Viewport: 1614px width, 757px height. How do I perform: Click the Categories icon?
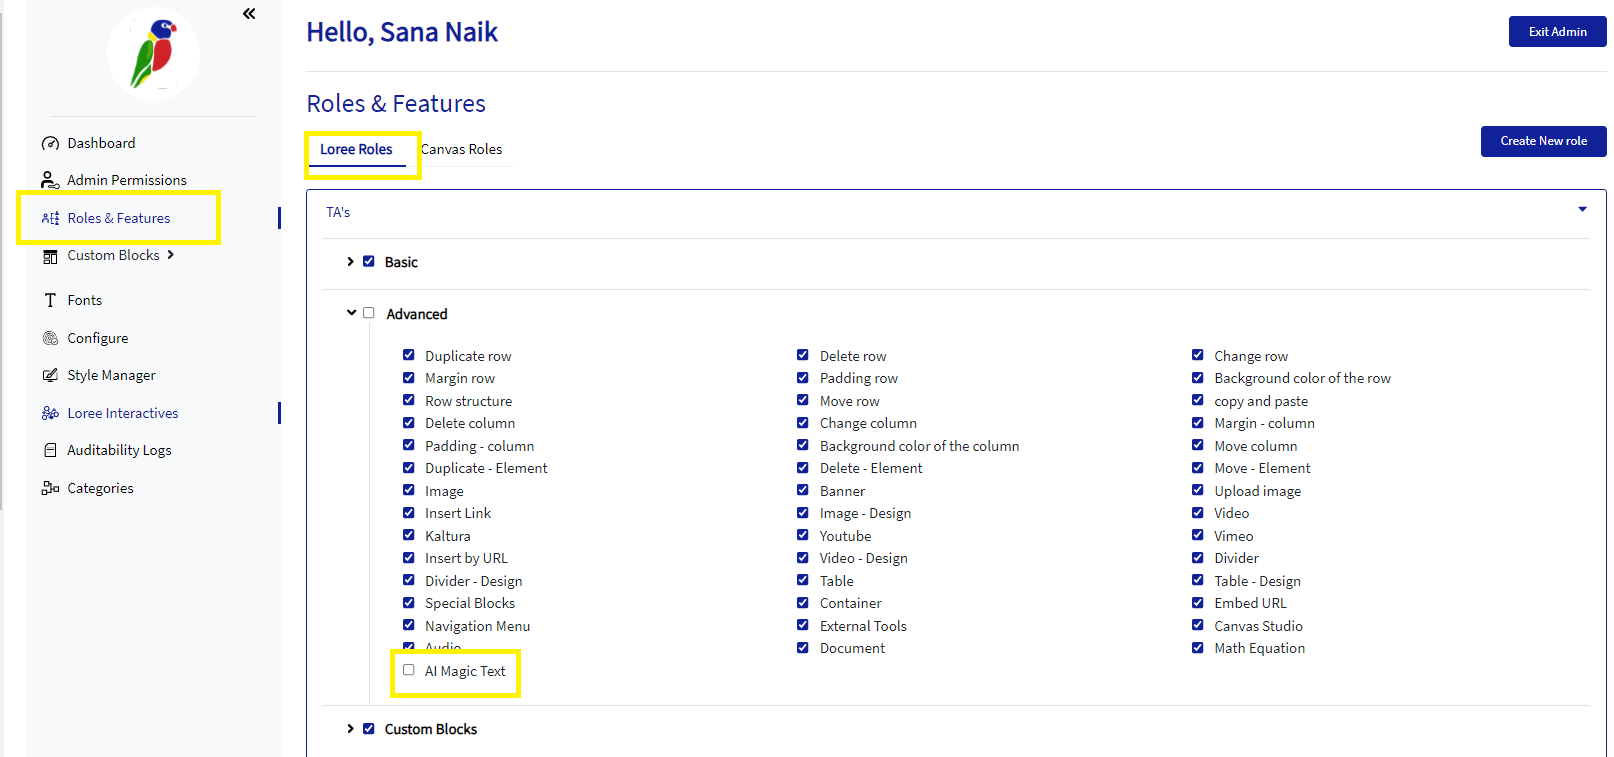point(50,488)
